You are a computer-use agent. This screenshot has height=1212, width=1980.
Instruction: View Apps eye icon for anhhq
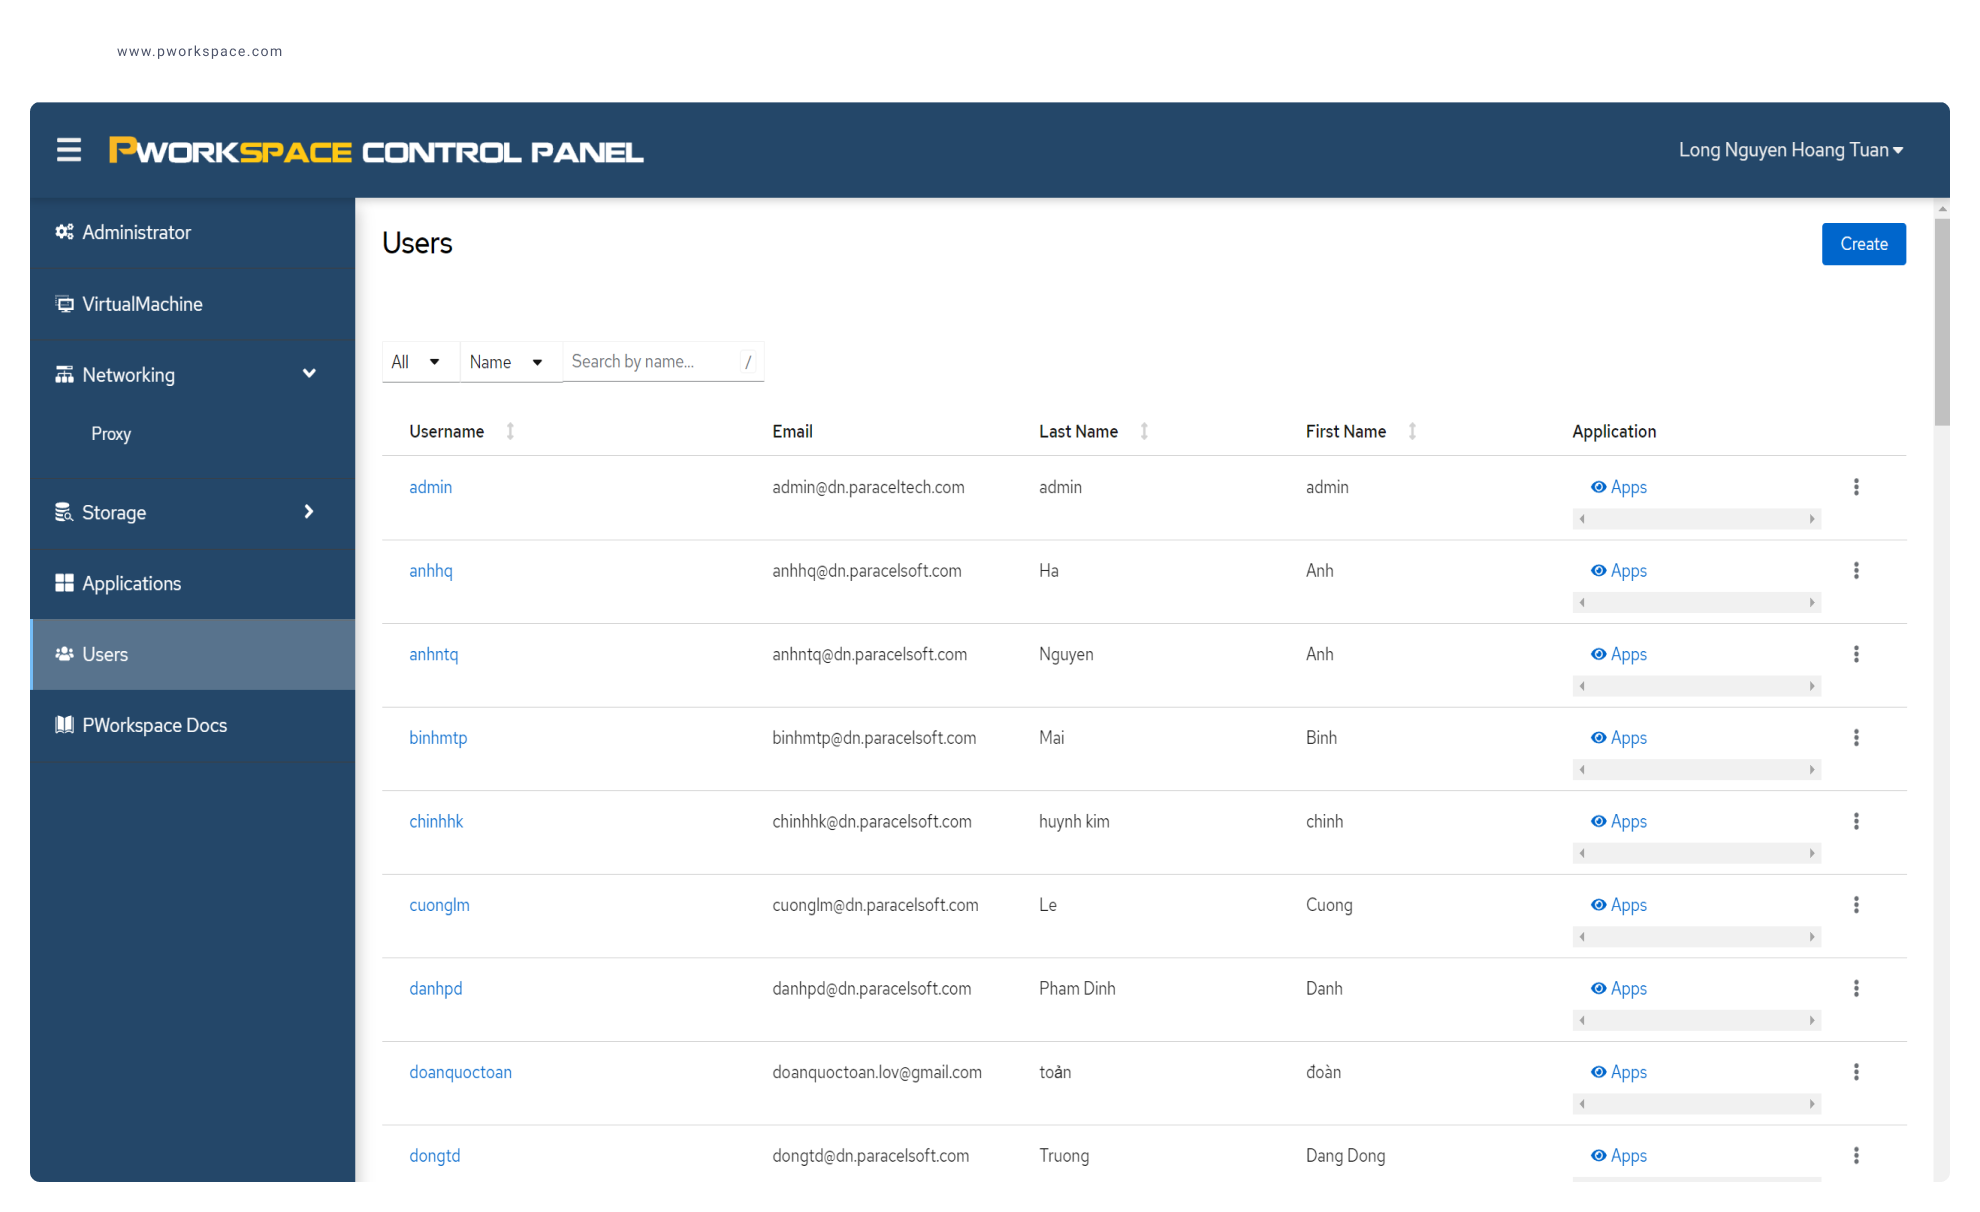point(1598,571)
